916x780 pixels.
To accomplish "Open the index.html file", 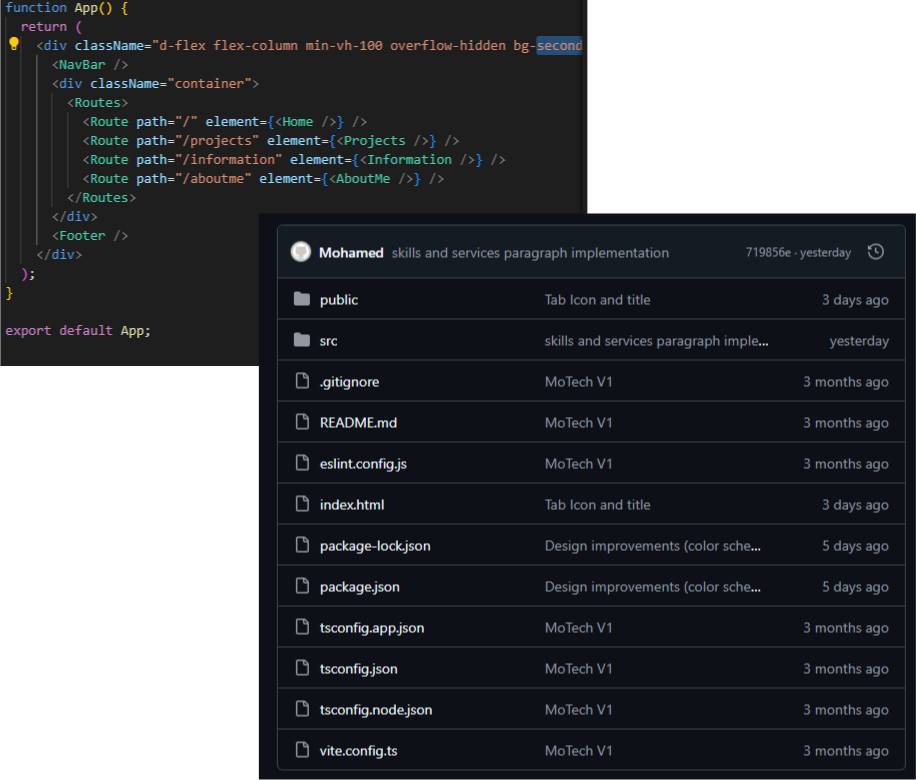I will [352, 504].
